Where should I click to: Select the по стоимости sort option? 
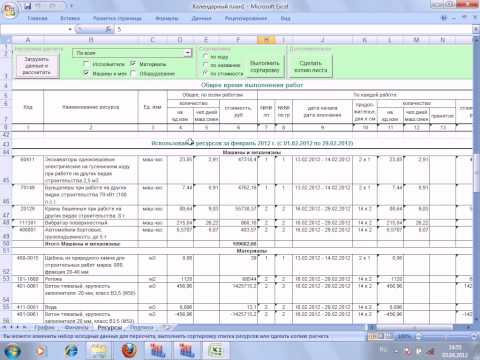205,73
